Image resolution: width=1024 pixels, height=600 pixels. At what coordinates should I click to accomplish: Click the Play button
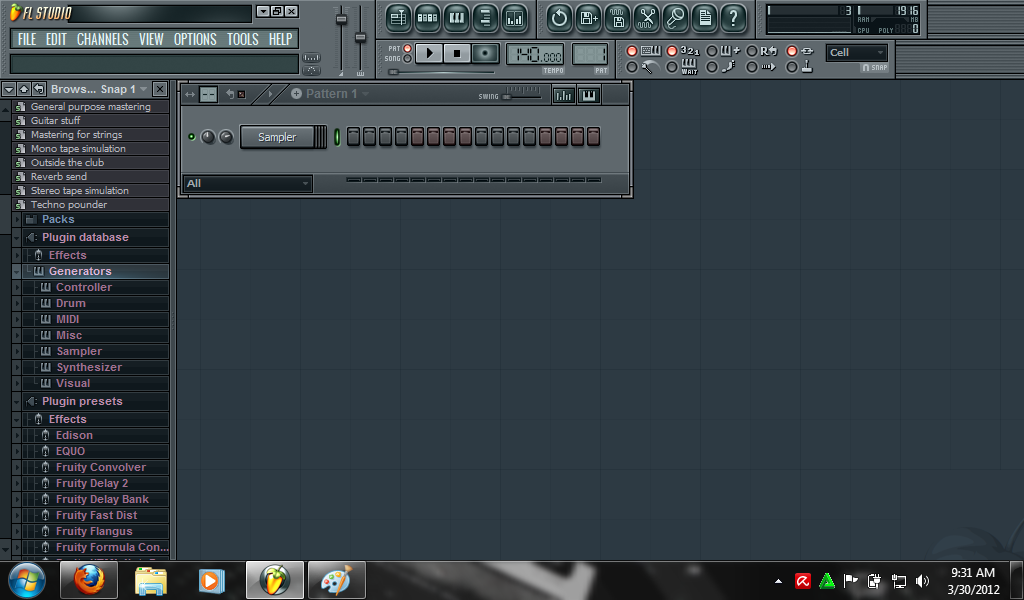[429, 54]
